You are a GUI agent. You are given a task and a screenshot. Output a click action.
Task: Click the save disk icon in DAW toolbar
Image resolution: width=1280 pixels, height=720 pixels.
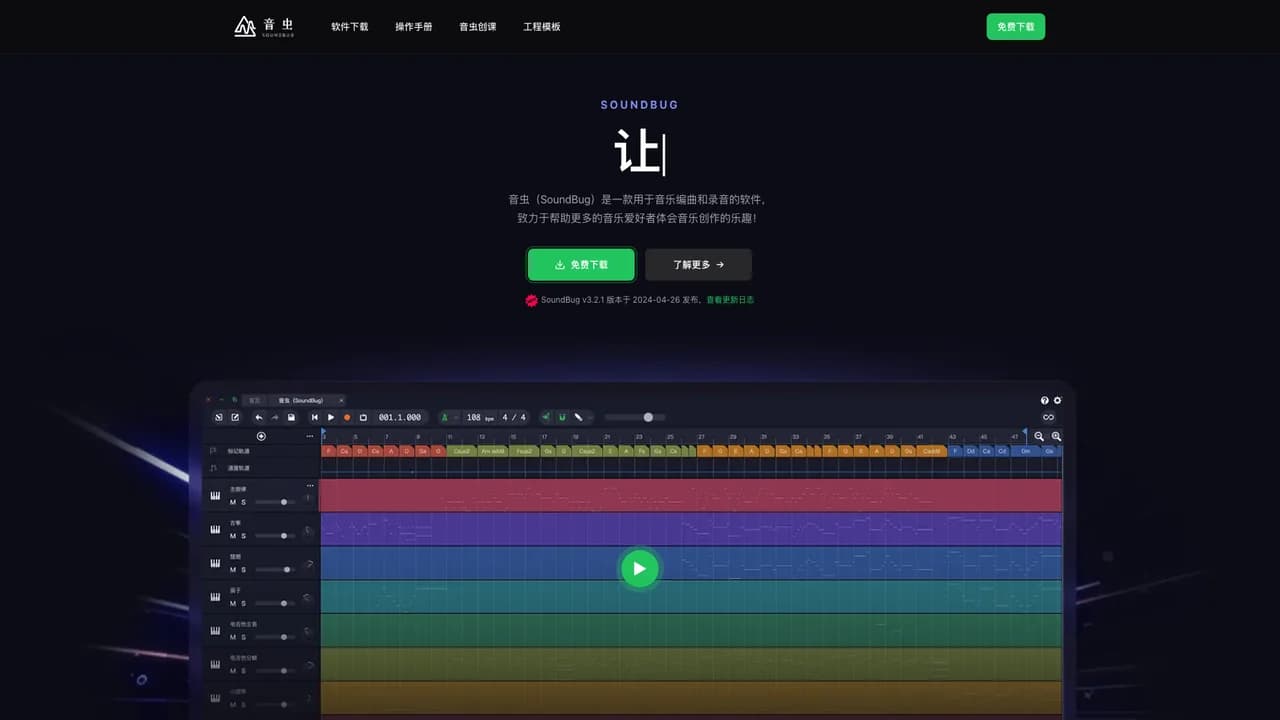(x=291, y=417)
